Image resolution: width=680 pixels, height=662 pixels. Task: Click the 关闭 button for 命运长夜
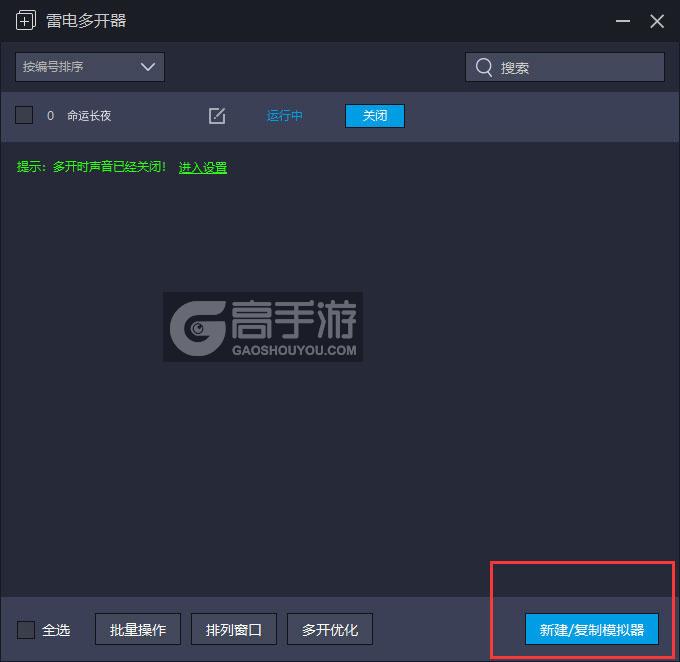pyautogui.click(x=375, y=116)
